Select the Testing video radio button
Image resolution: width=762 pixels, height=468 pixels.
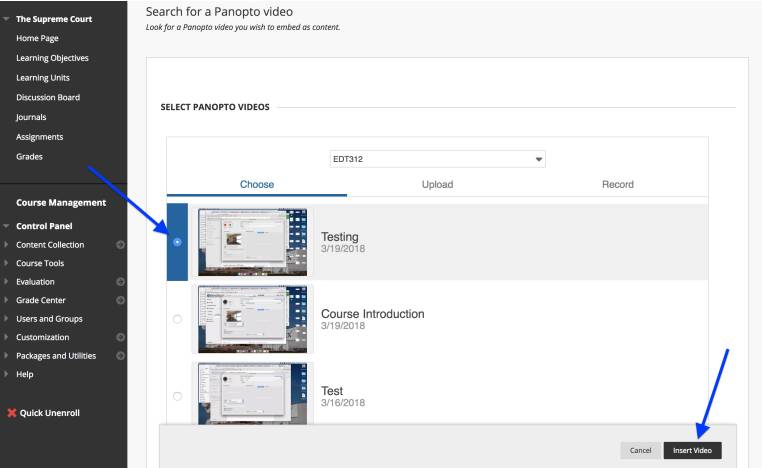[177, 242]
